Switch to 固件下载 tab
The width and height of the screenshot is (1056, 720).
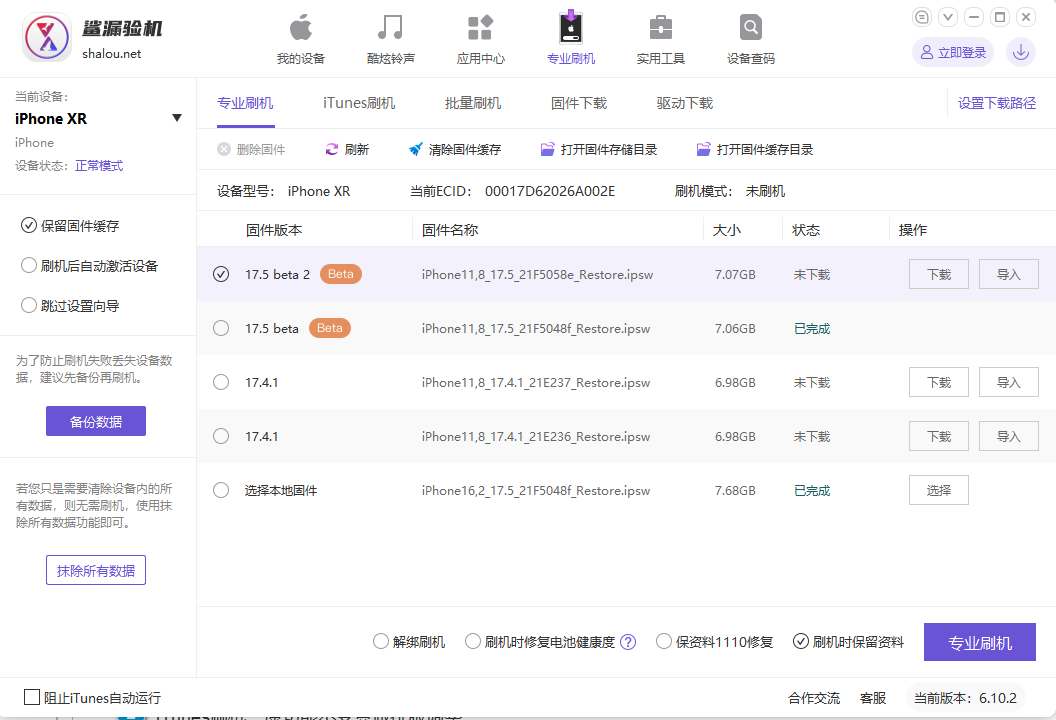click(579, 103)
